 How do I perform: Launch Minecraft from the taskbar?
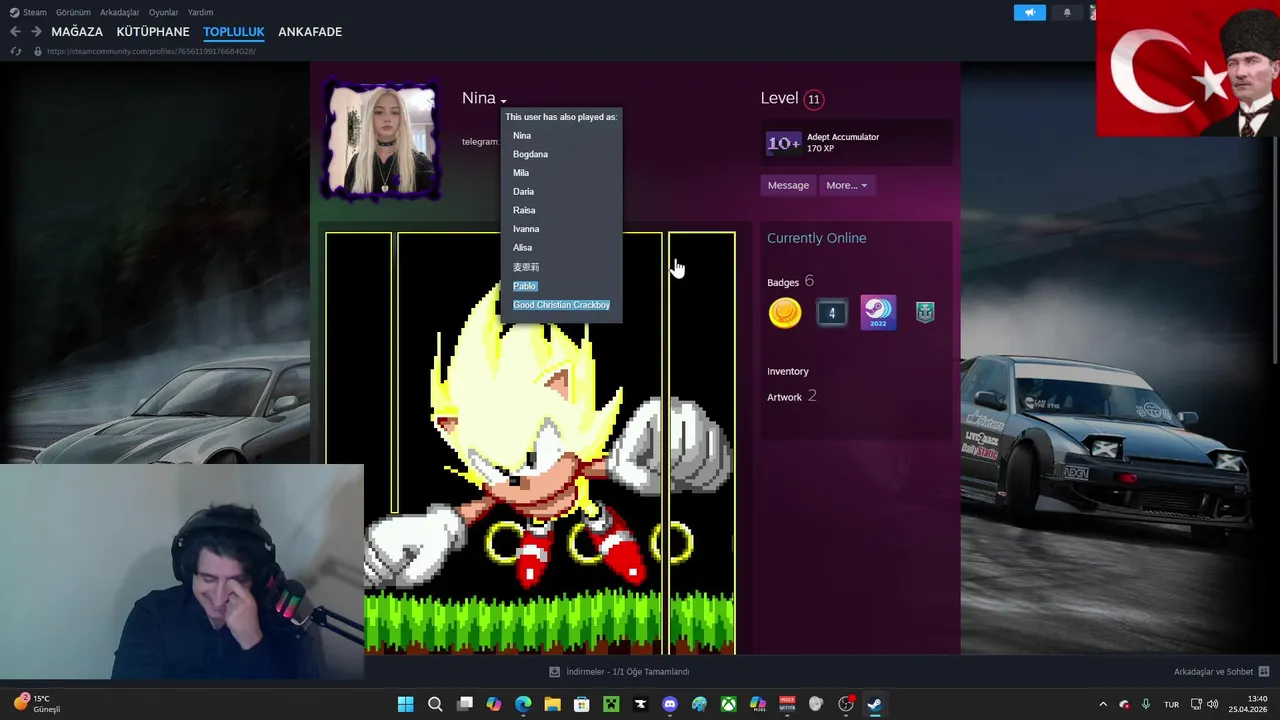click(x=611, y=704)
